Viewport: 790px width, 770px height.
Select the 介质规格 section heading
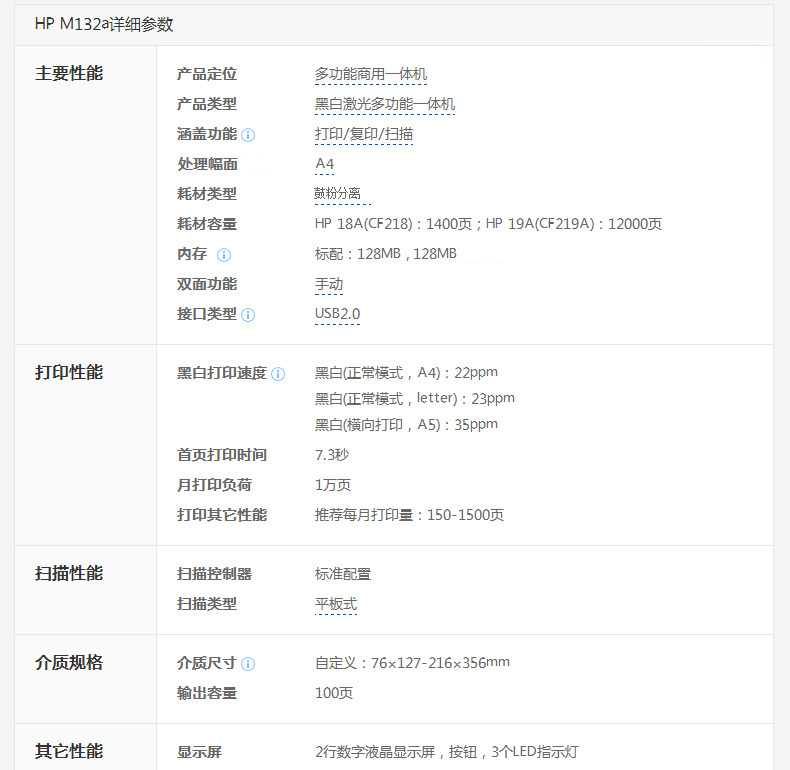tap(69, 663)
